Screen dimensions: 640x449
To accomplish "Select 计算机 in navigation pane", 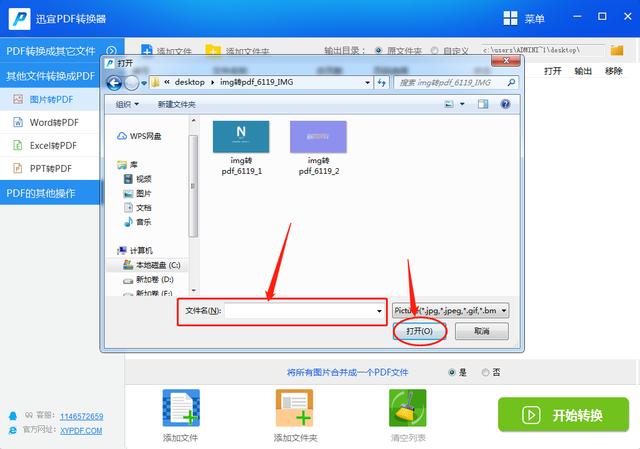I will click(x=135, y=250).
